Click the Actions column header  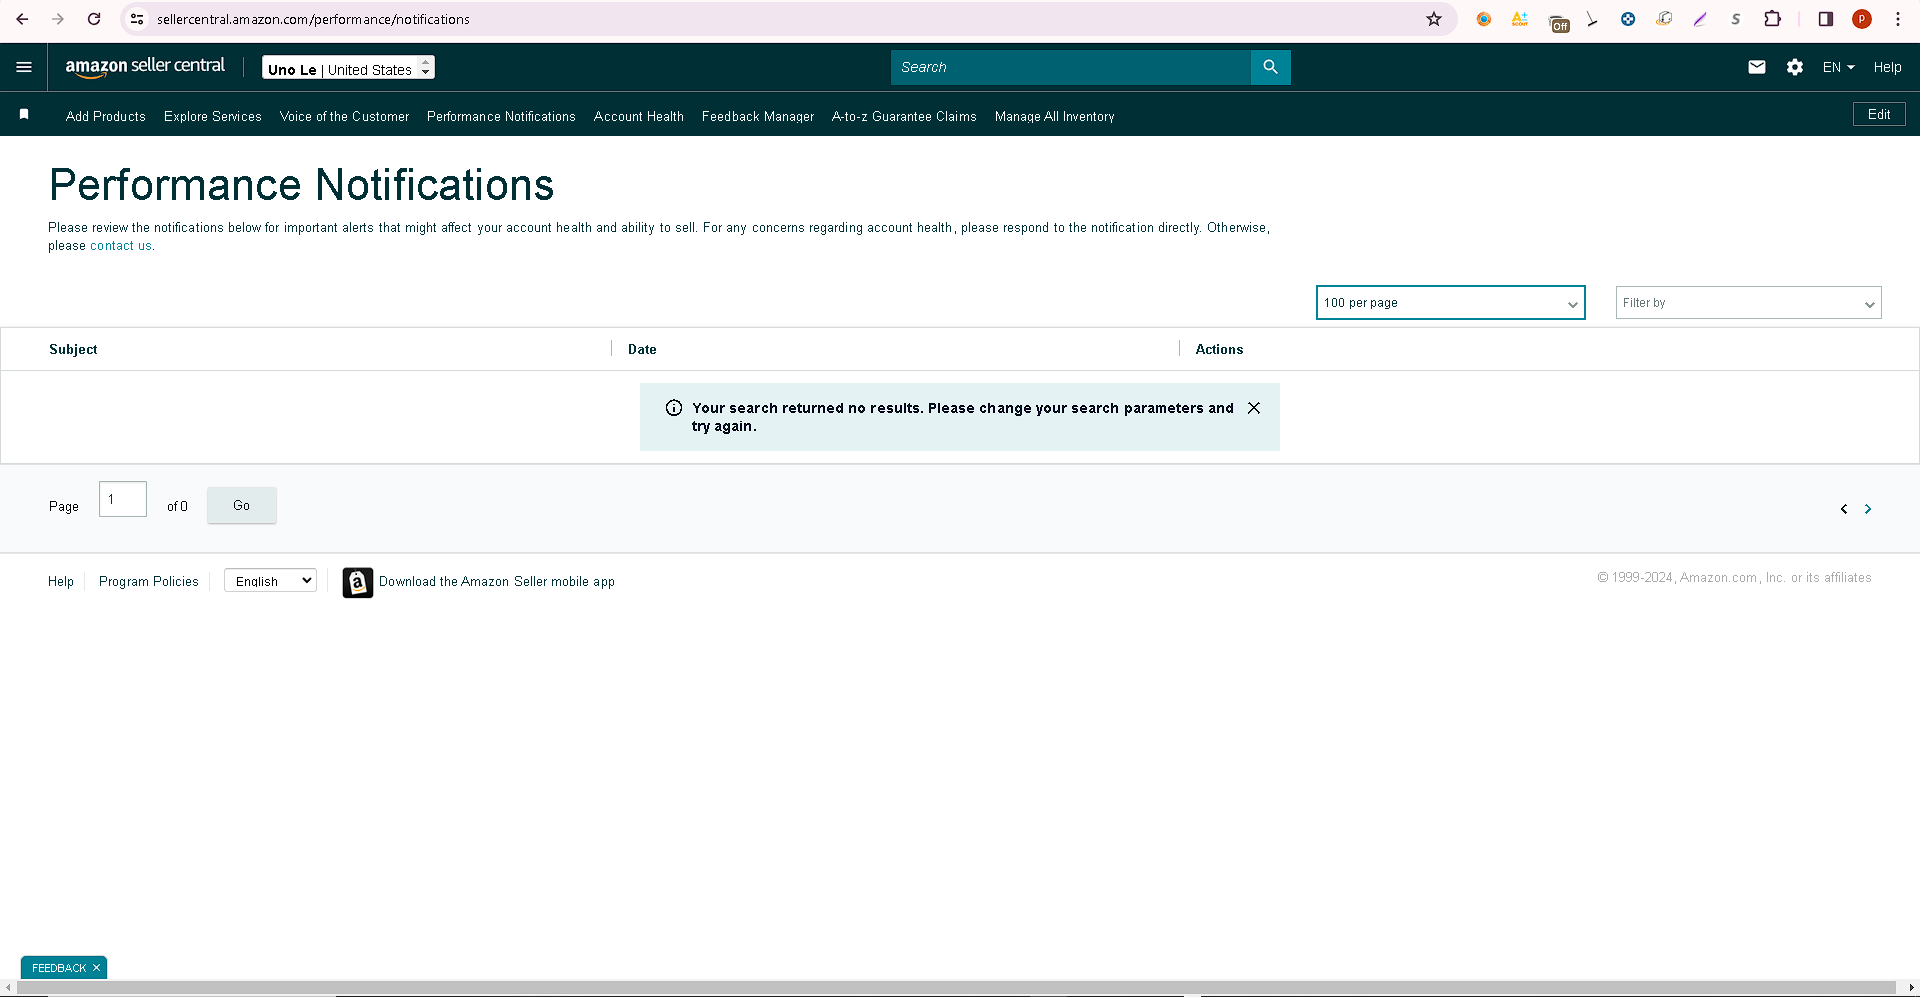pyautogui.click(x=1219, y=349)
